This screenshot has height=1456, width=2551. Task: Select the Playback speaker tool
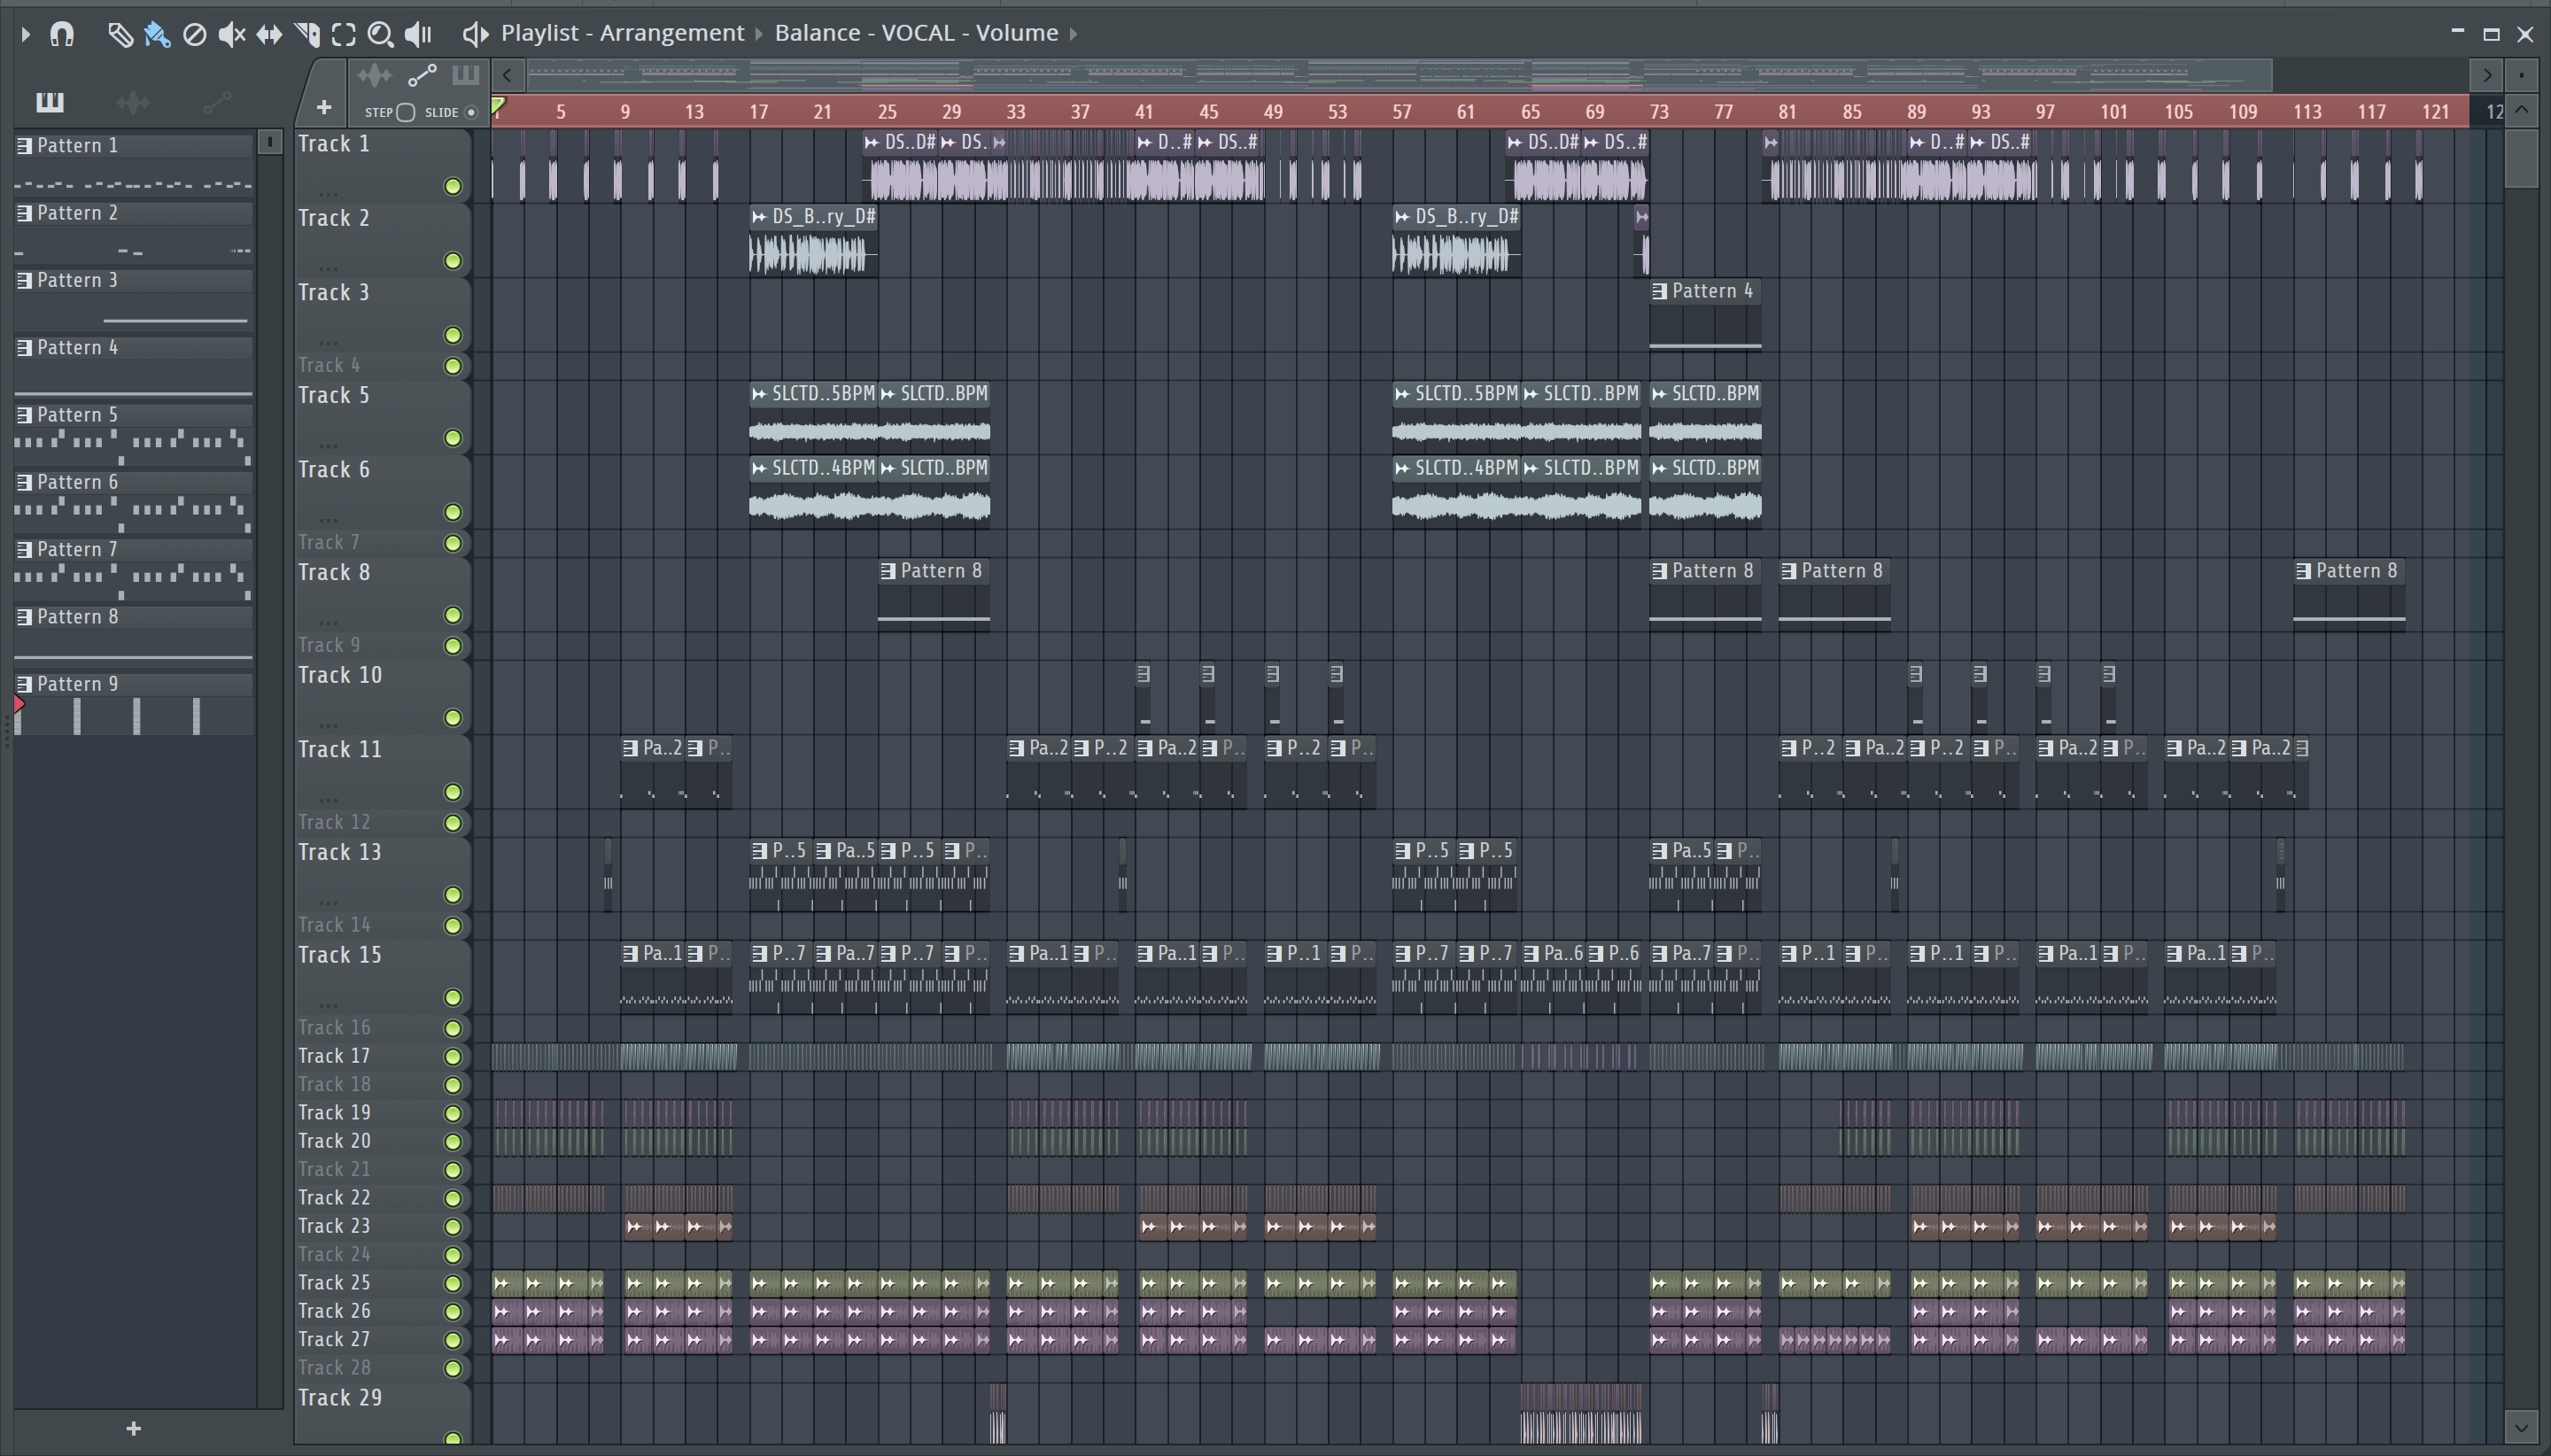pos(418,35)
